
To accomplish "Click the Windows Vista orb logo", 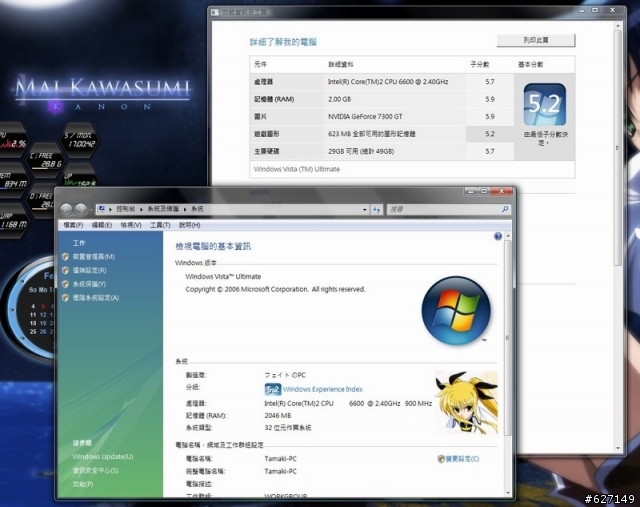I will 456,311.
